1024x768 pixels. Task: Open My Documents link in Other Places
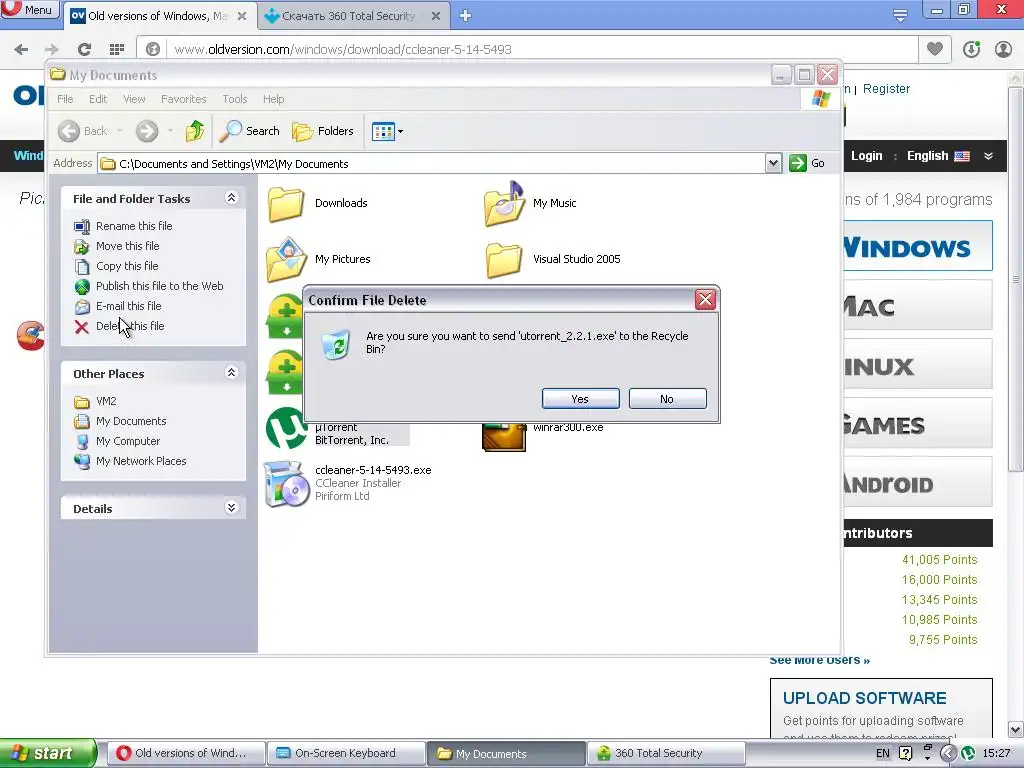point(131,421)
